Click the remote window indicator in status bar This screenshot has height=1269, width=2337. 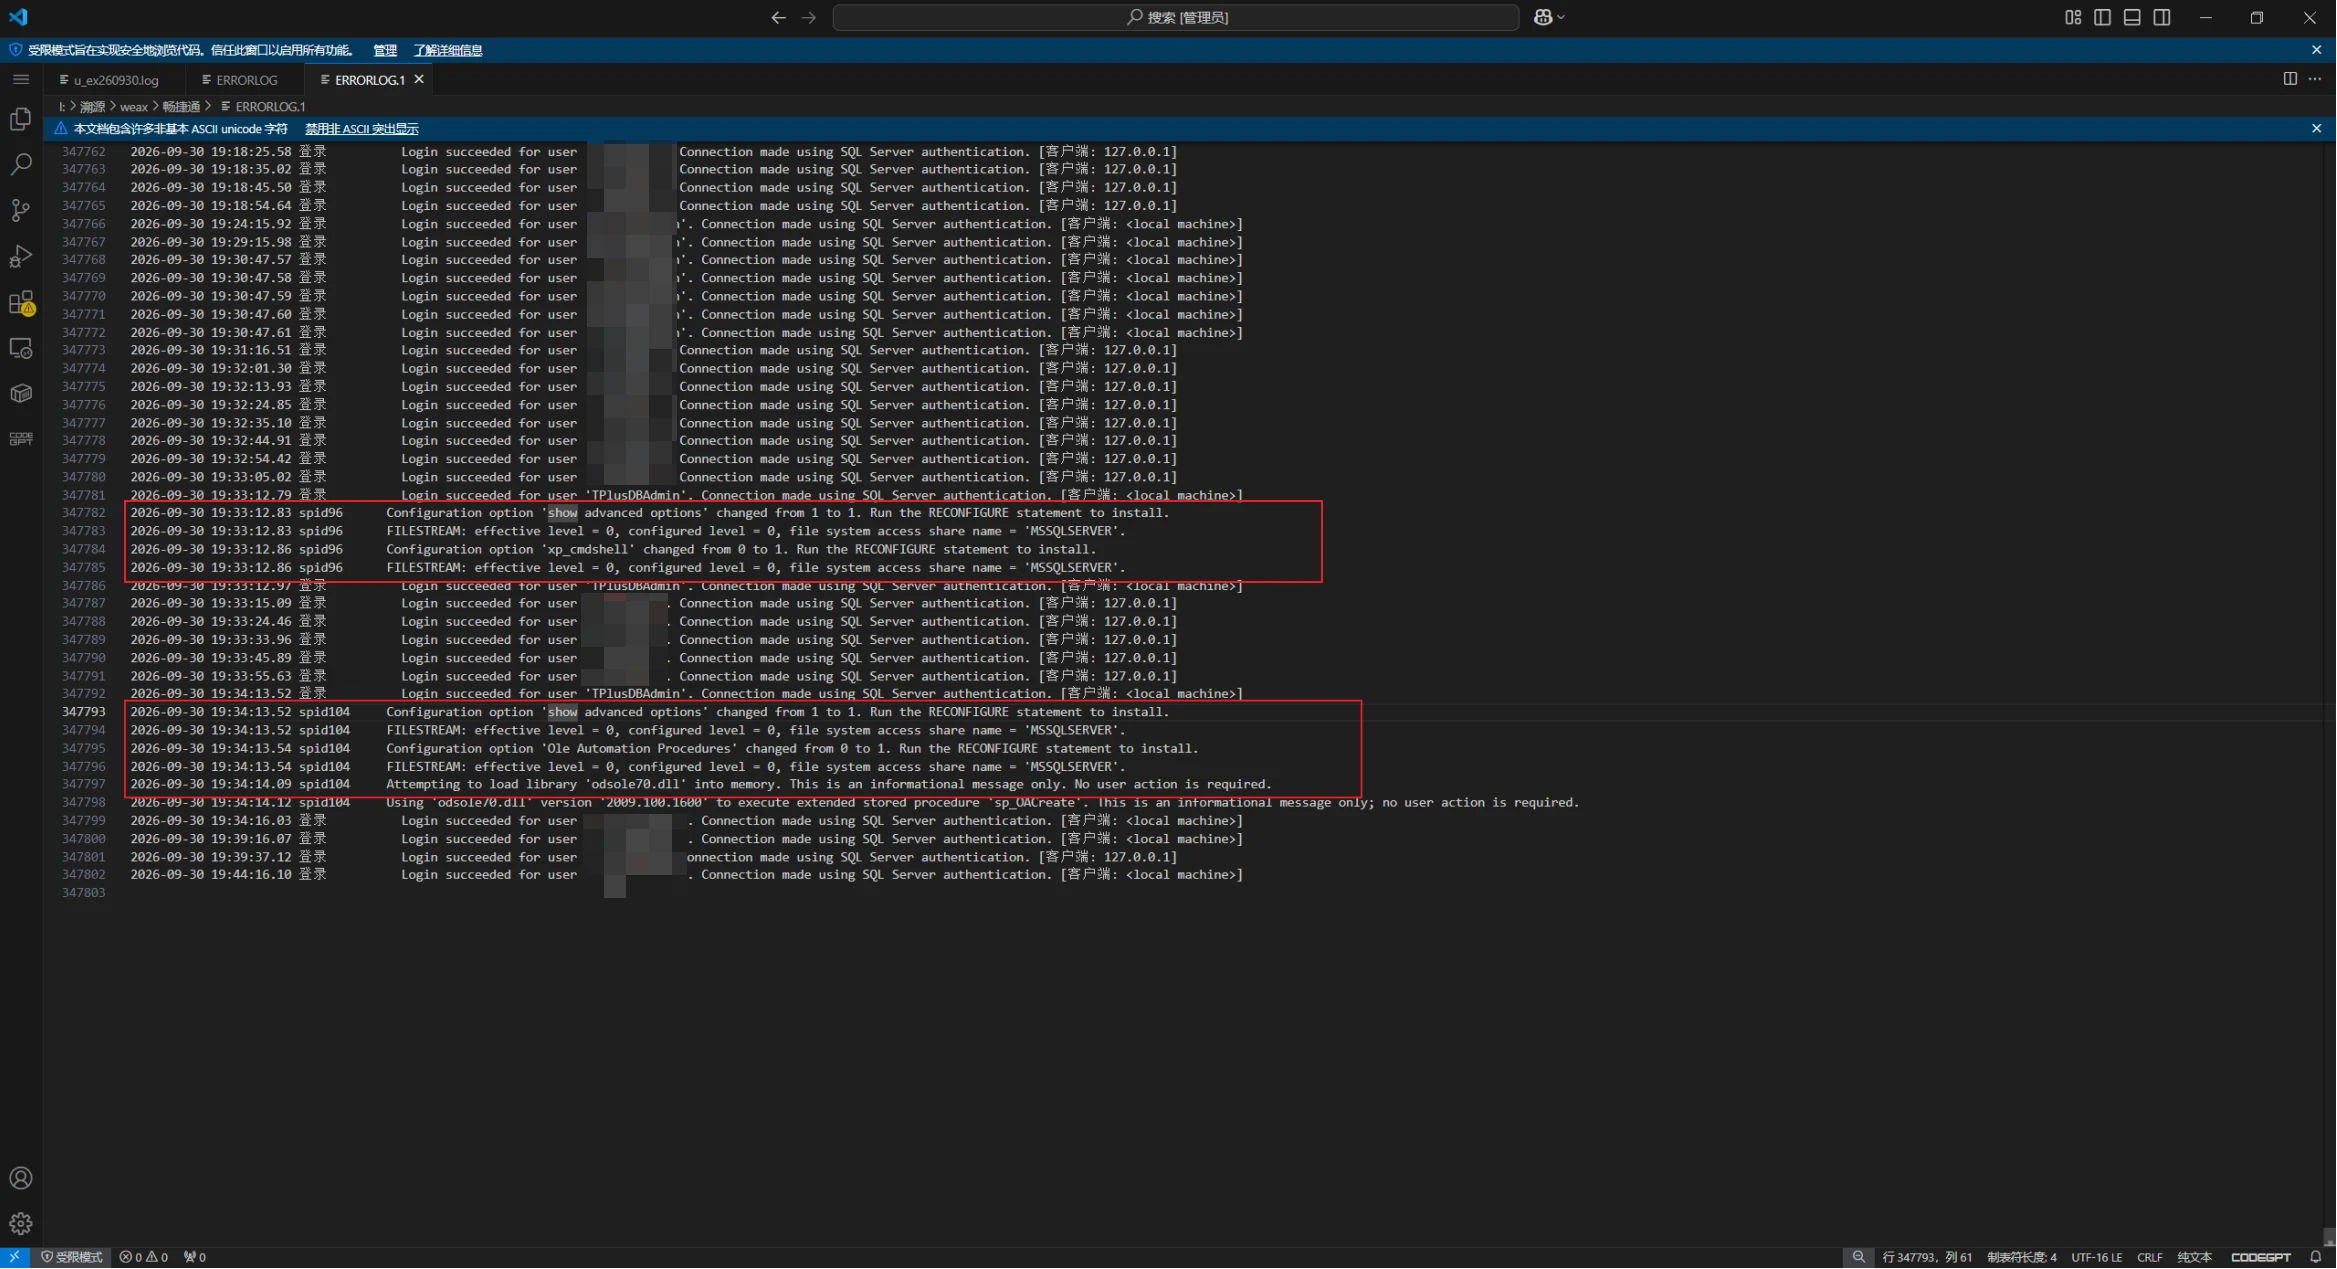(x=15, y=1258)
